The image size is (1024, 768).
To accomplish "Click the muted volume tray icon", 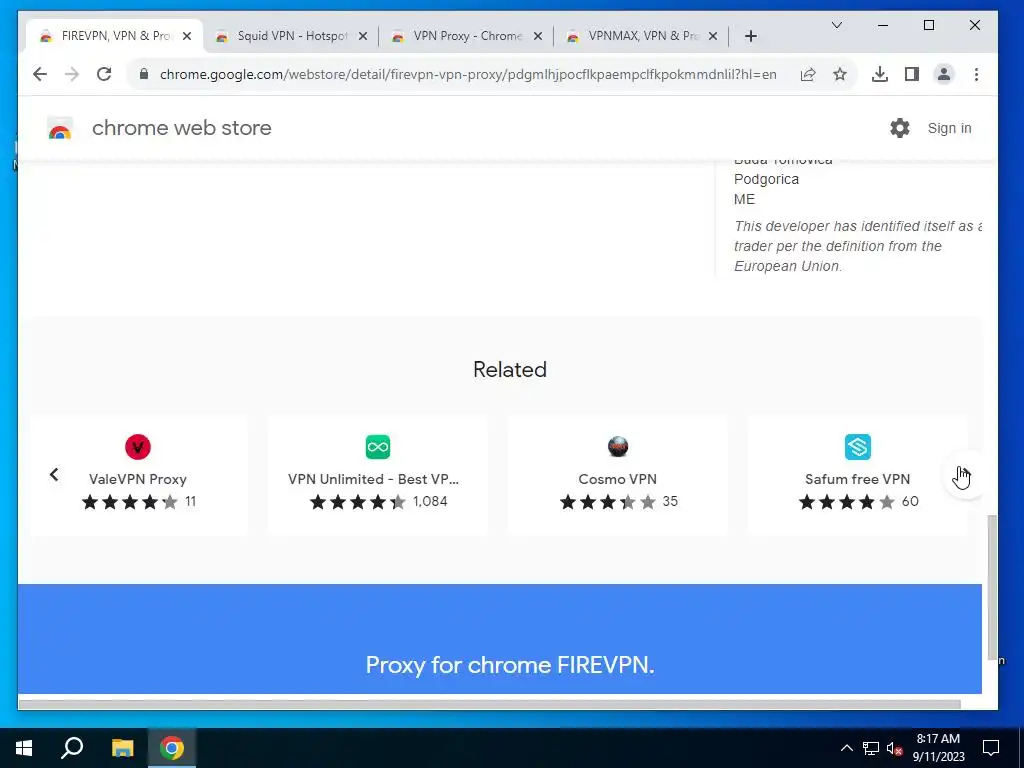I will click(895, 748).
